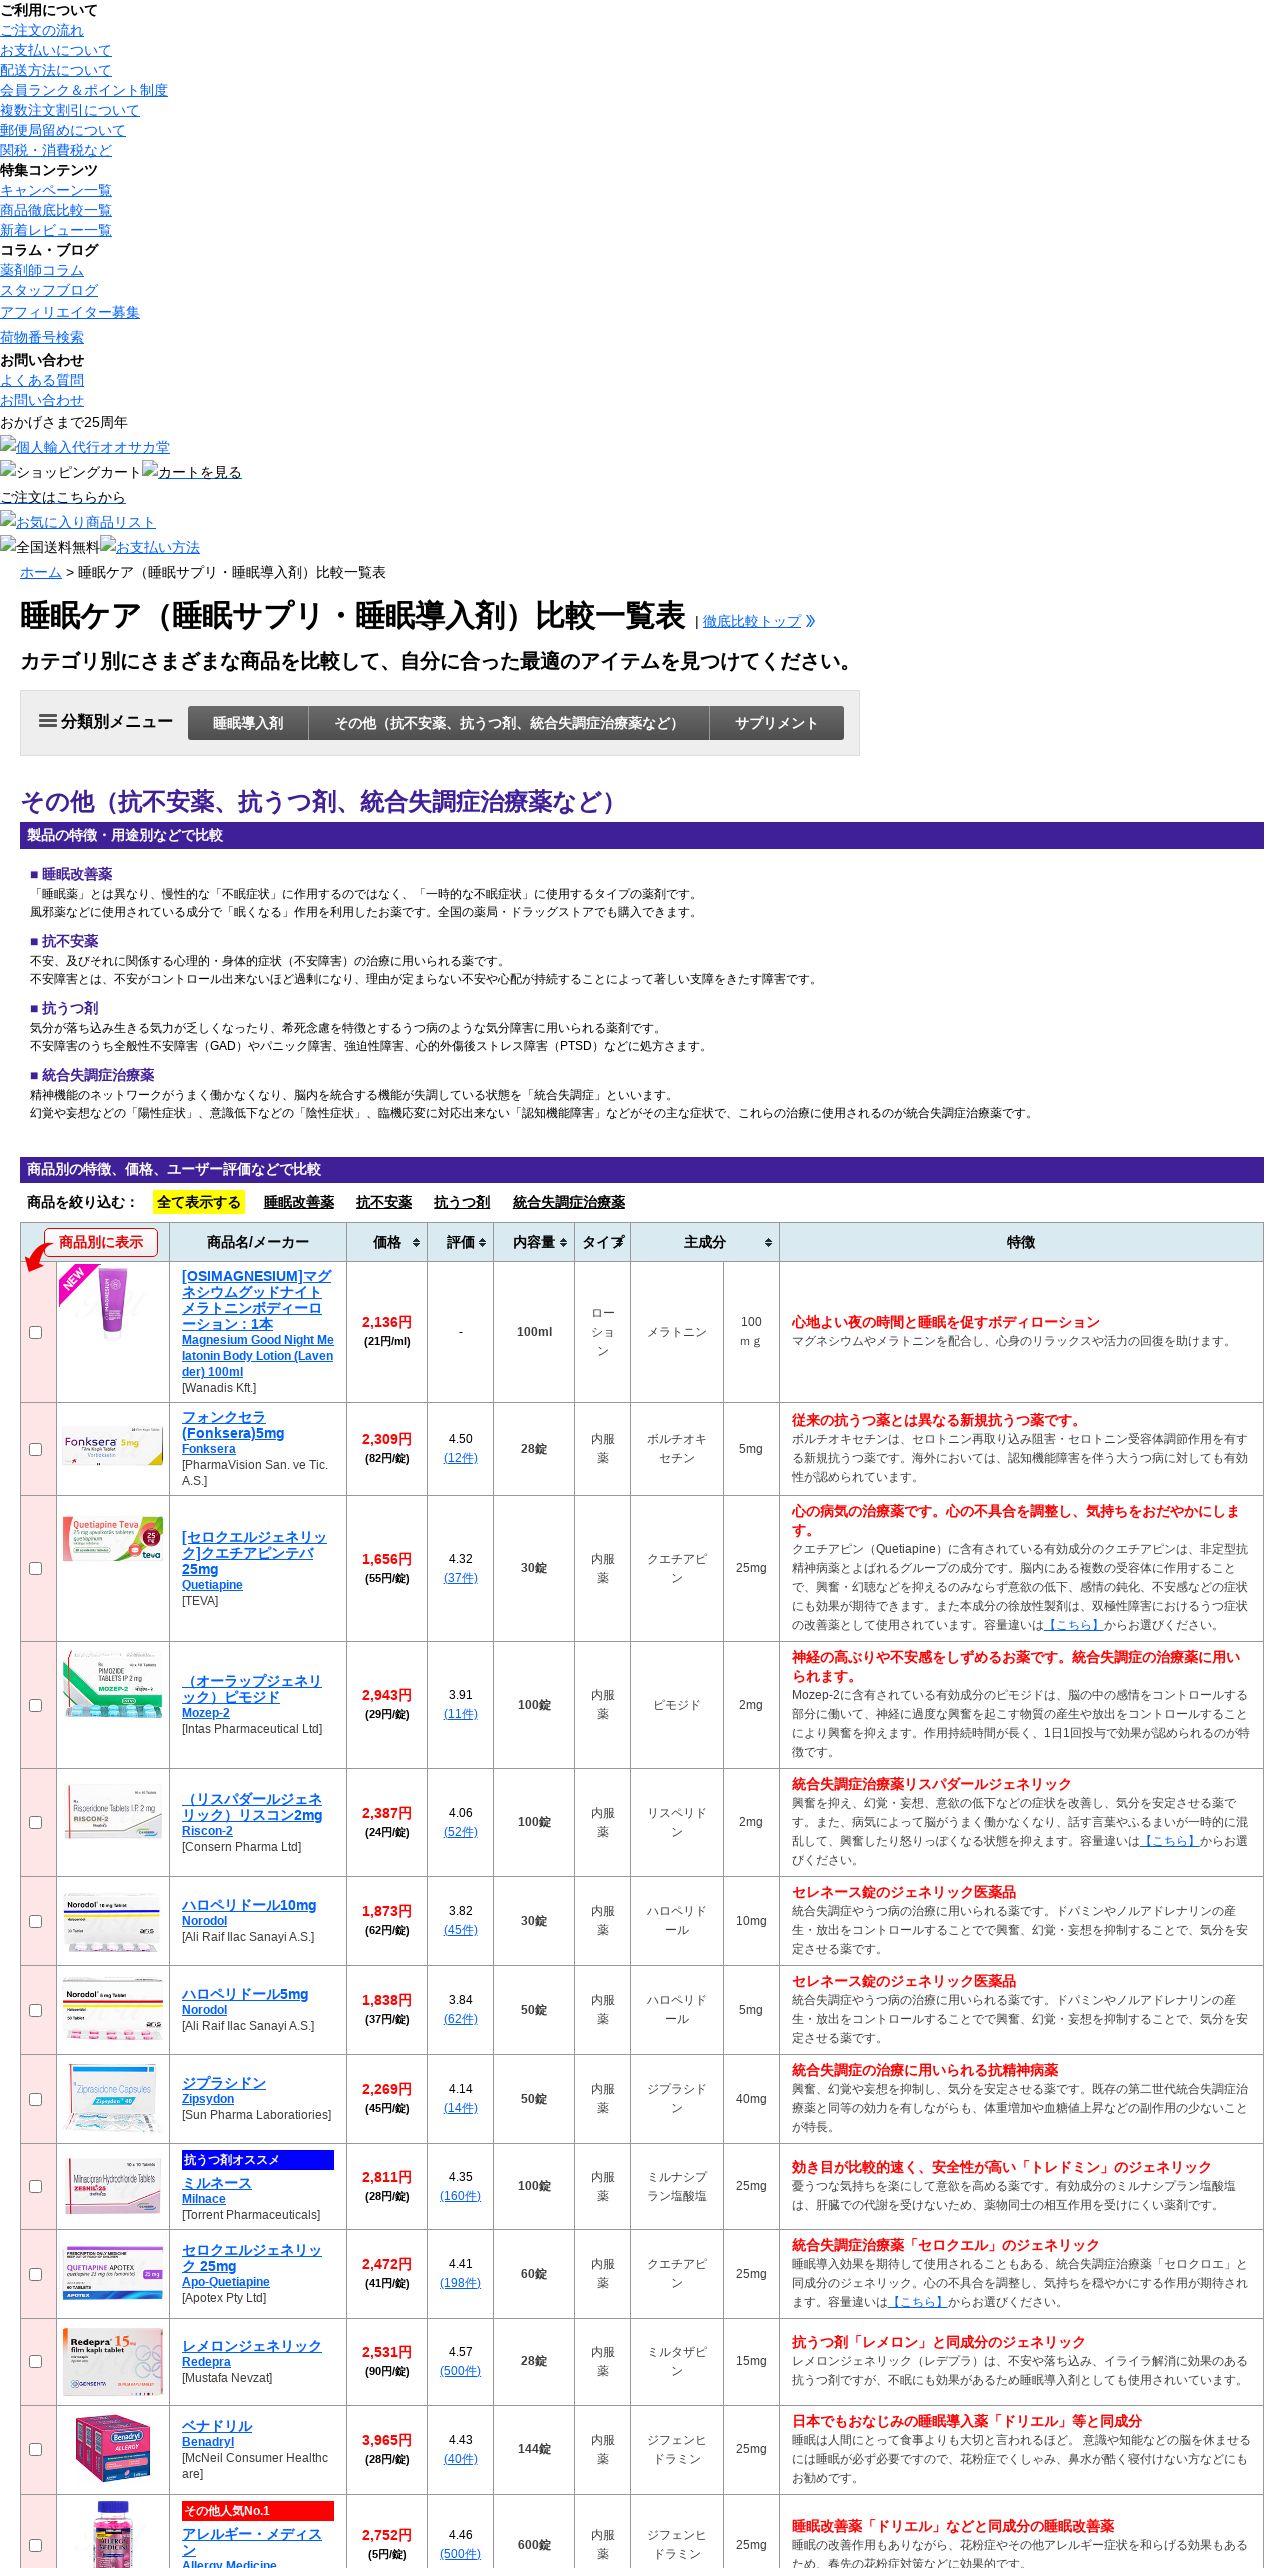Open the フォンクセラ(Fonksera)5mg product link
Screen dimensions: 1284x2568
click(233, 1425)
